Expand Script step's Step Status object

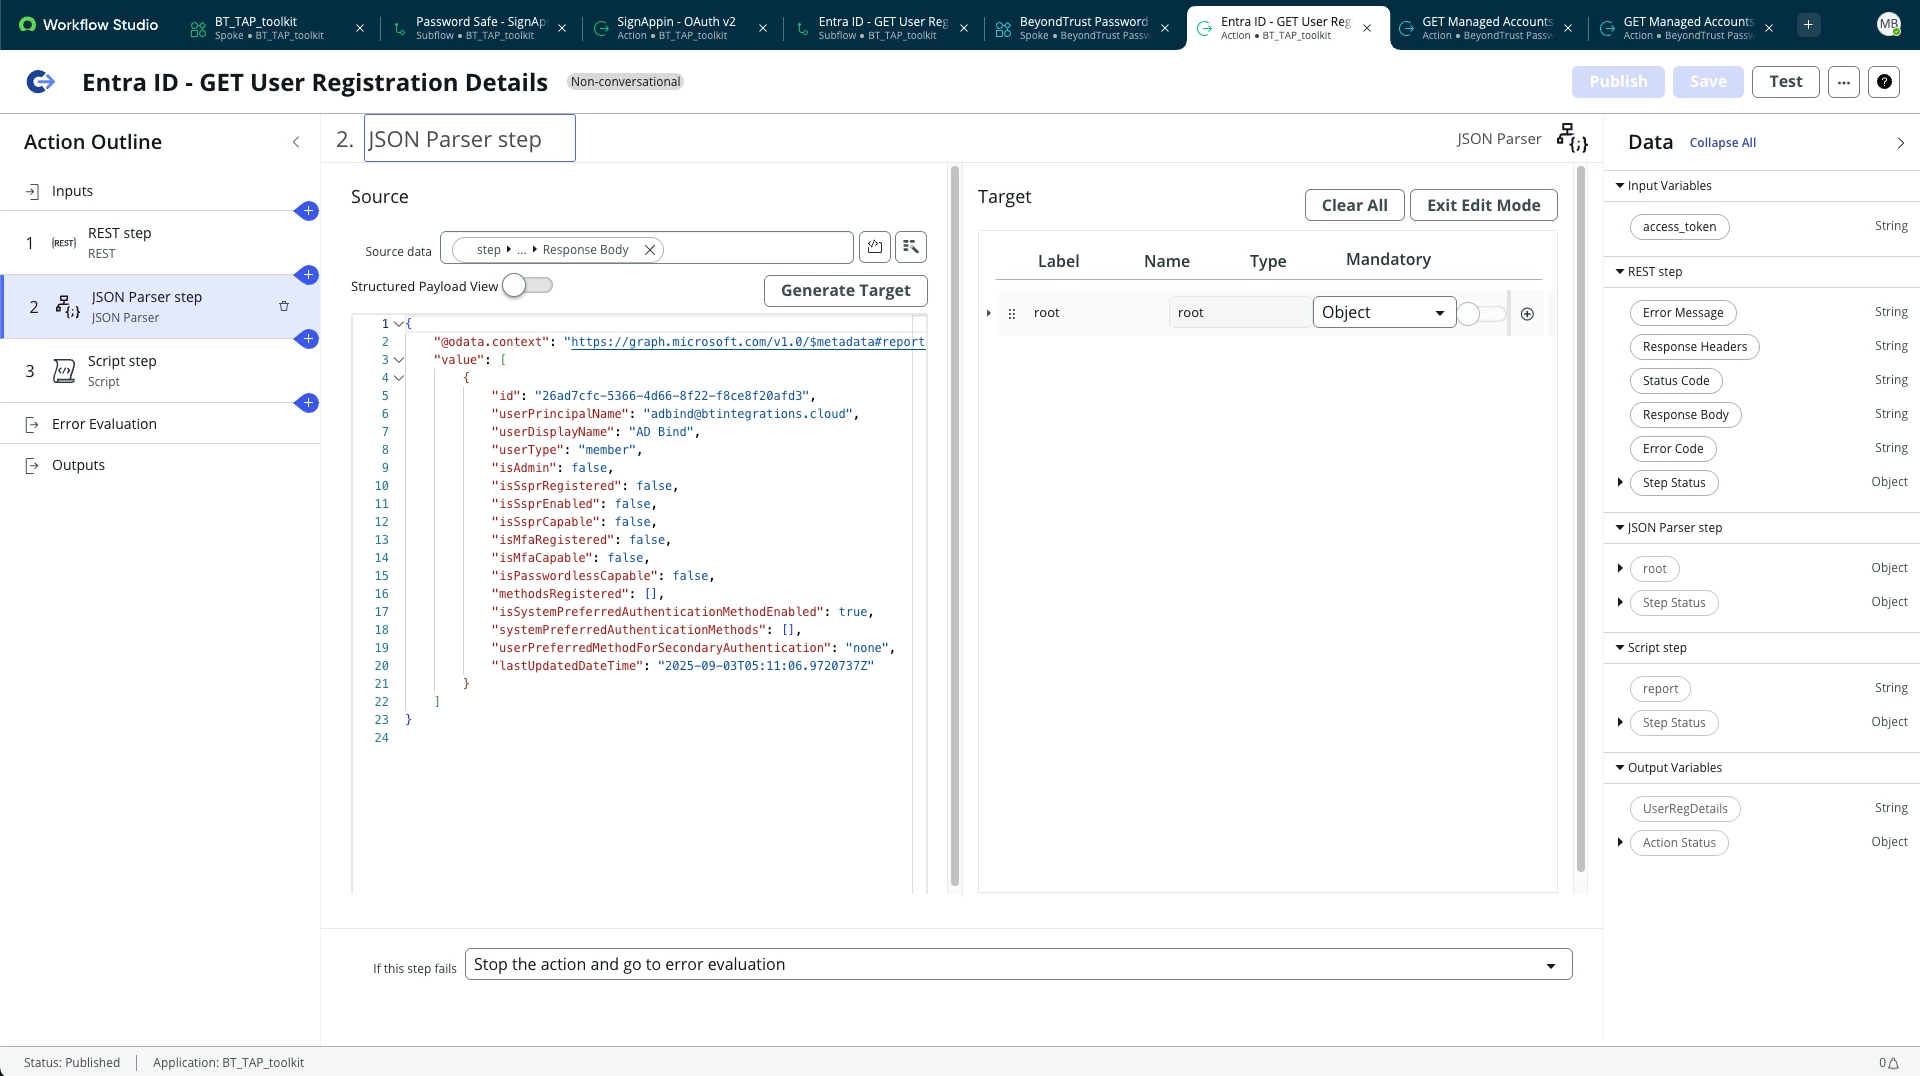pyautogui.click(x=1620, y=723)
